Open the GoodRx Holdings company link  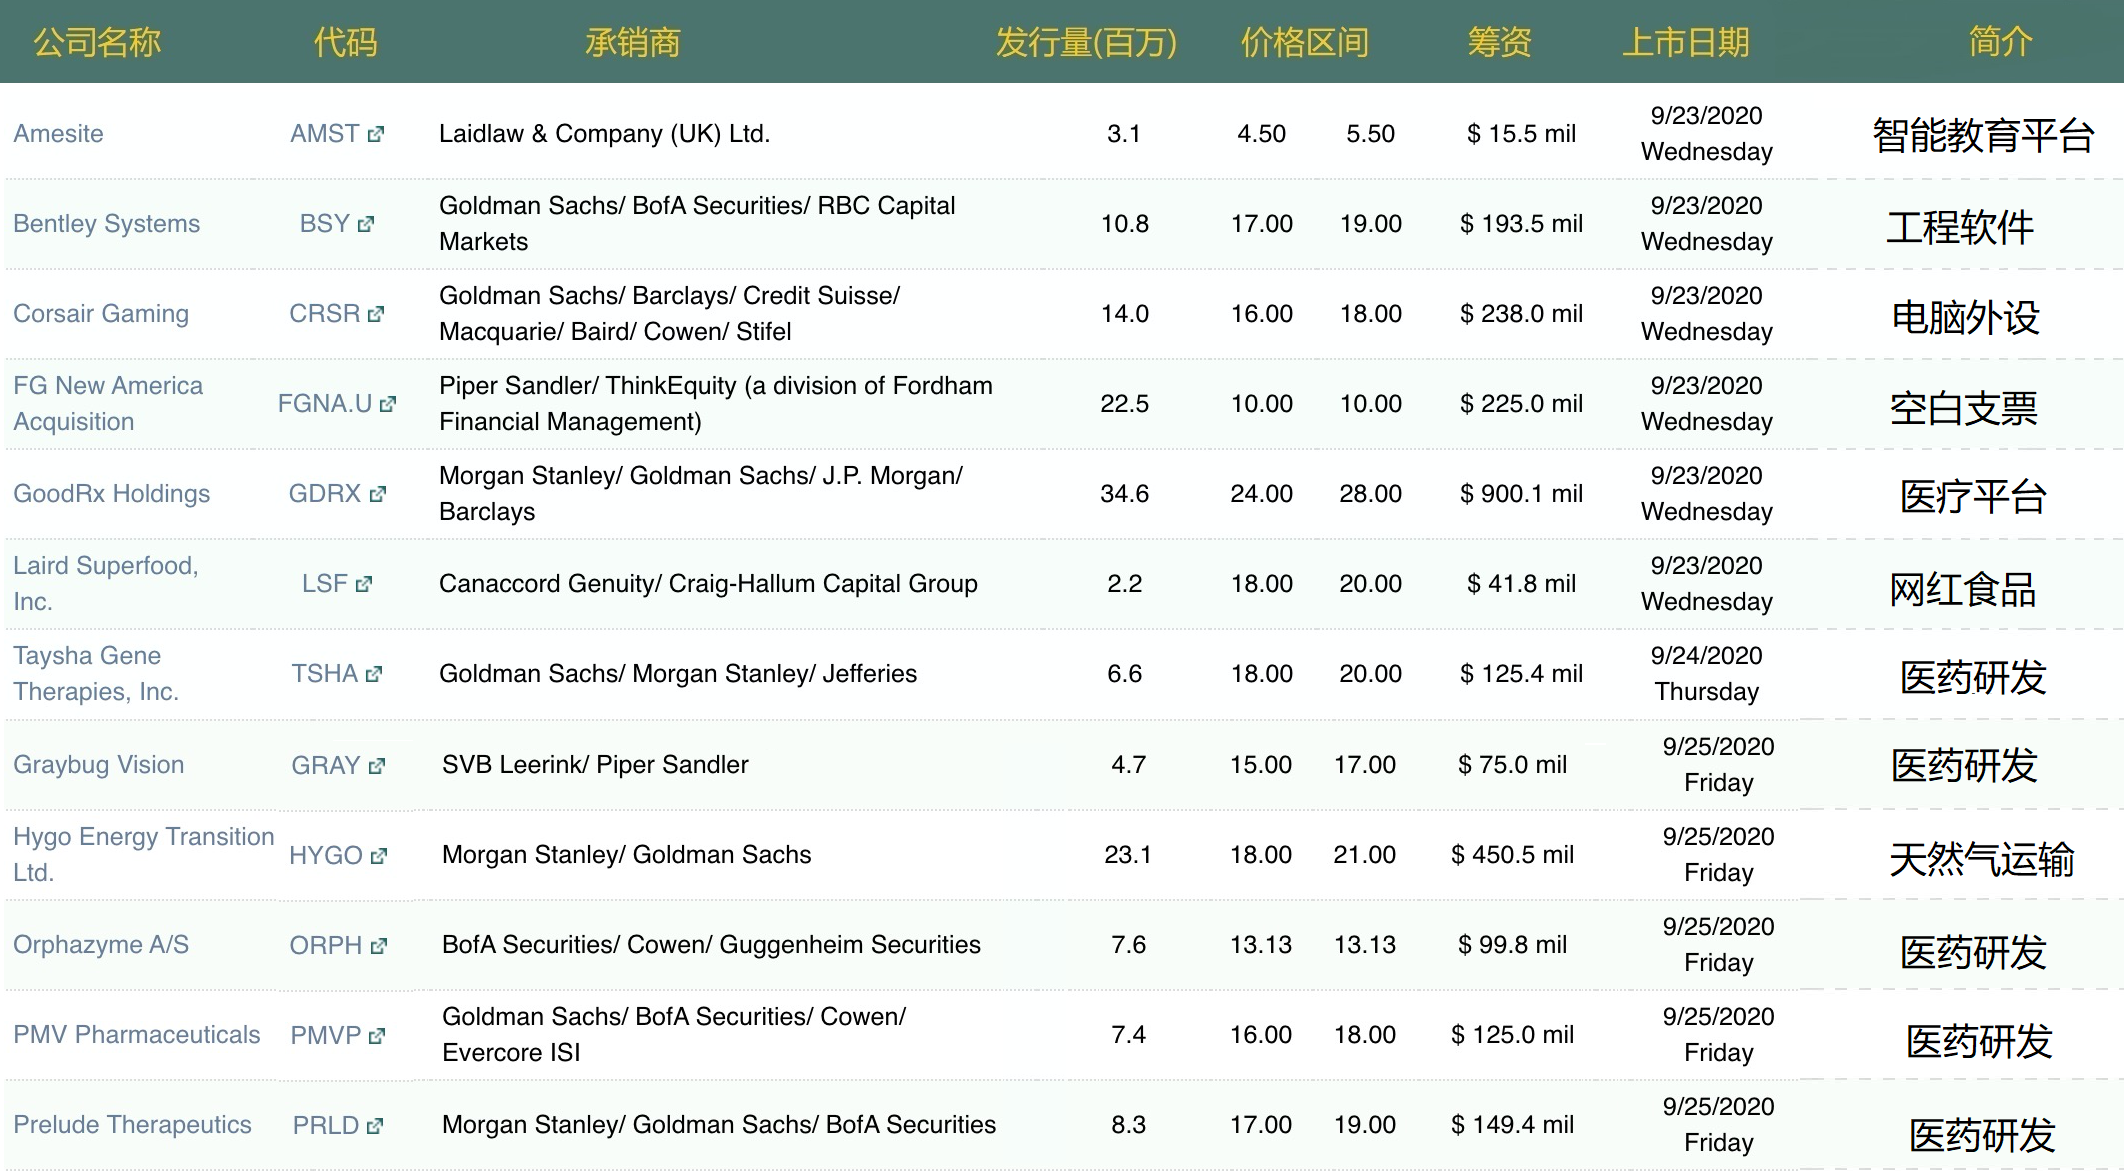click(x=111, y=493)
